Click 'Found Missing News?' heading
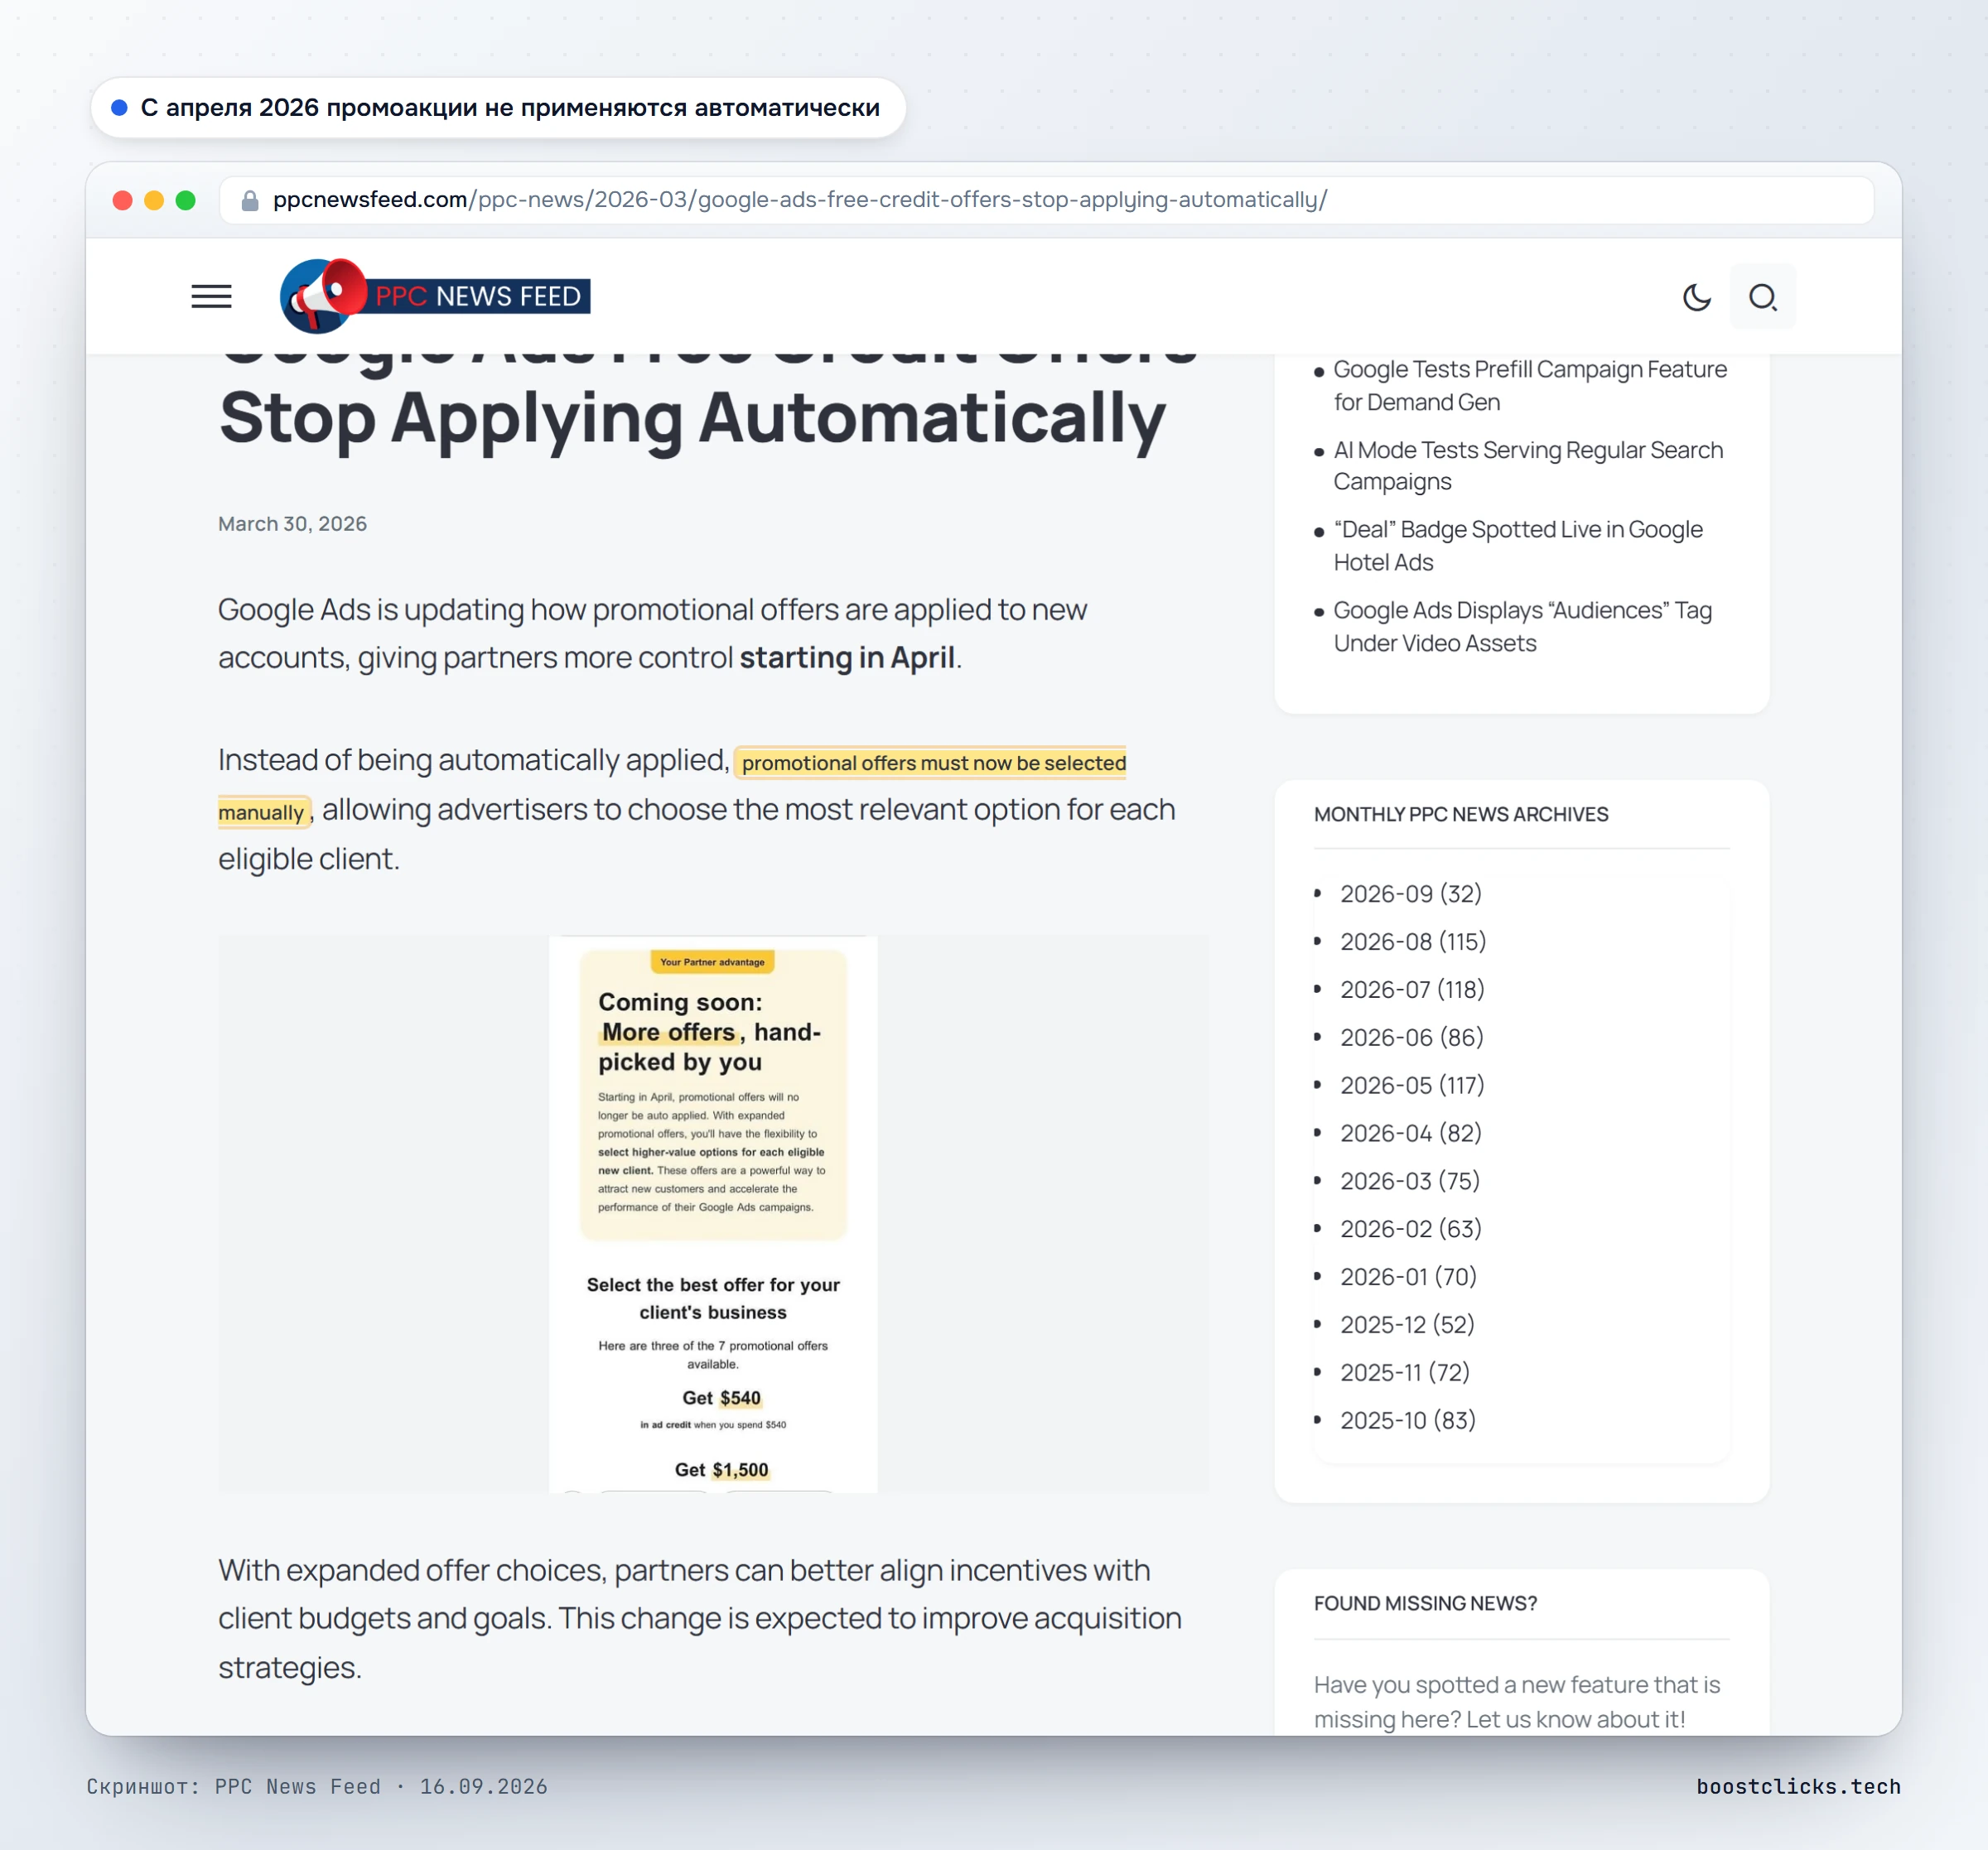 pyautogui.click(x=1424, y=1603)
